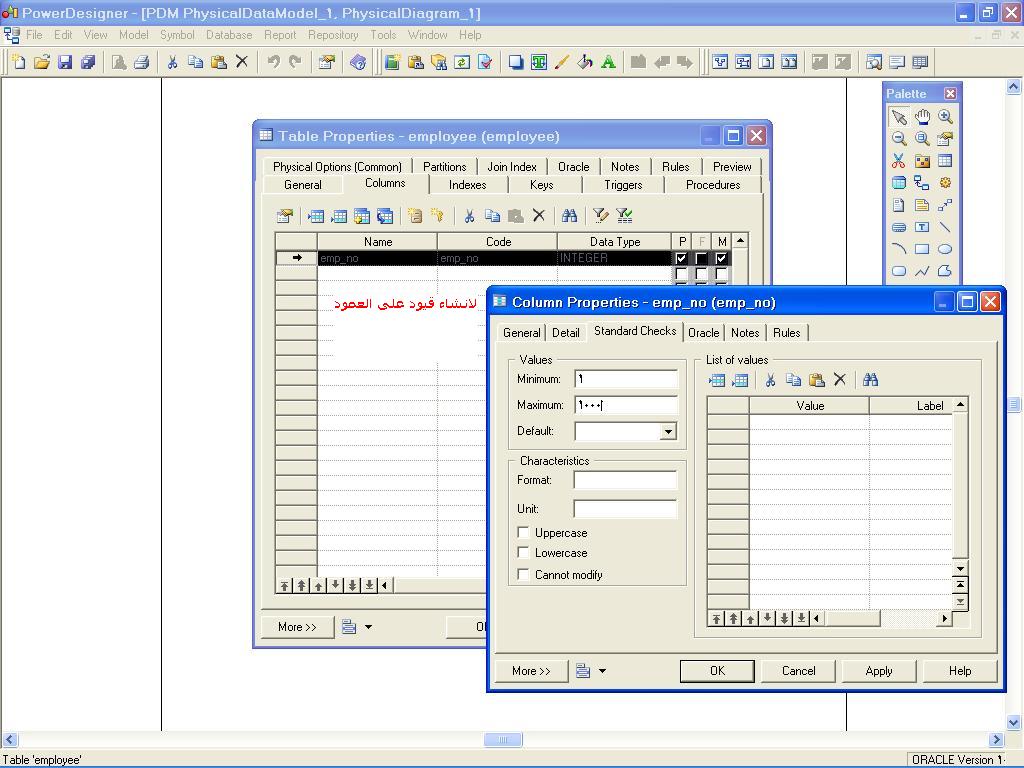Click the Cut scissors icon in the Palette
Screen dimensions: 1024x768
pos(899,161)
